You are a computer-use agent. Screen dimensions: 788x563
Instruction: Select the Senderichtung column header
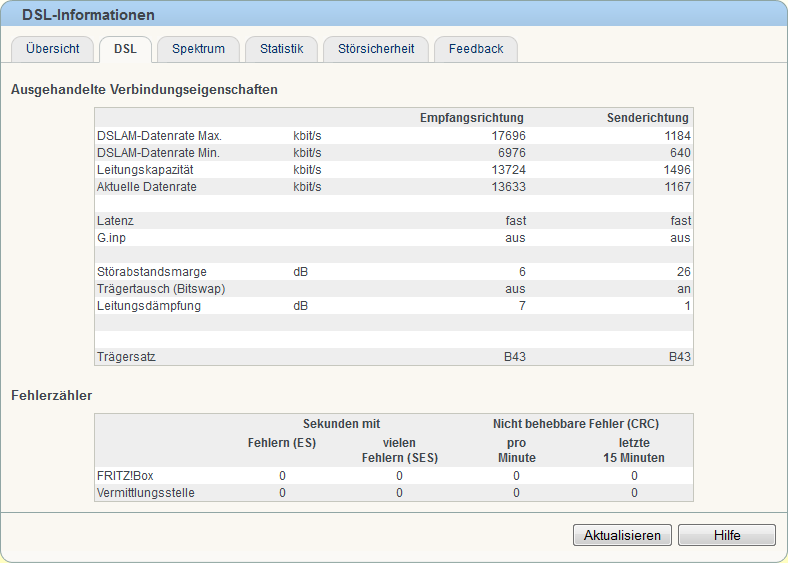(x=648, y=118)
